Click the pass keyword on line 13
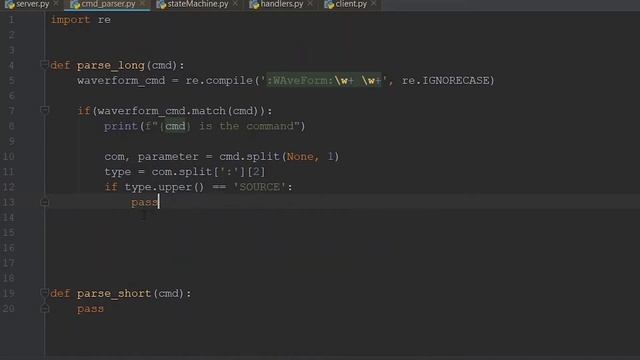Screen dimensions: 640x360 [x=144, y=202]
